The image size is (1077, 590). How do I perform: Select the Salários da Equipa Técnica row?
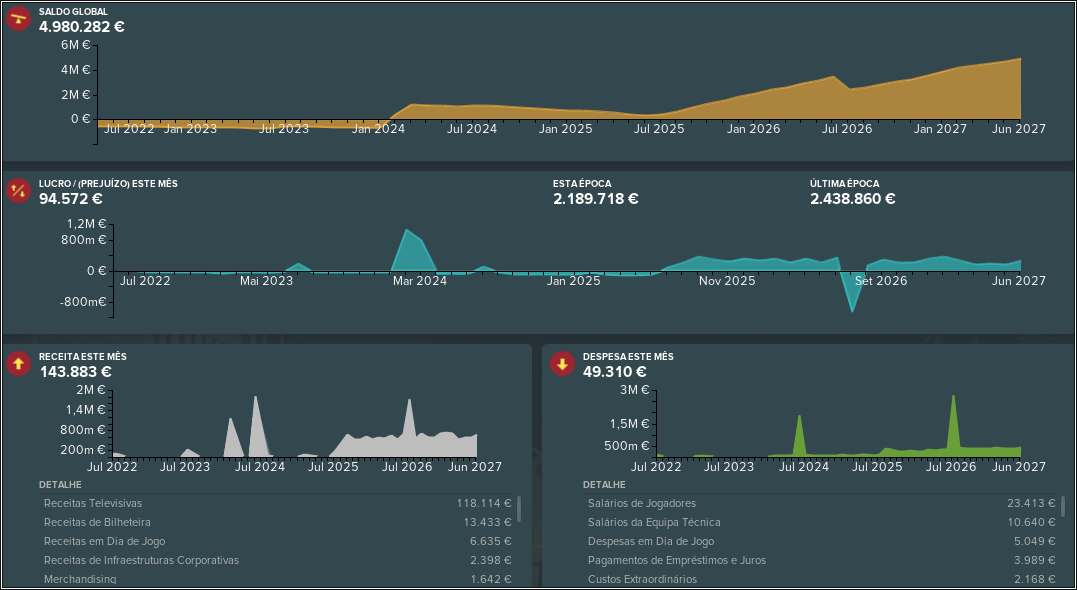821,523
